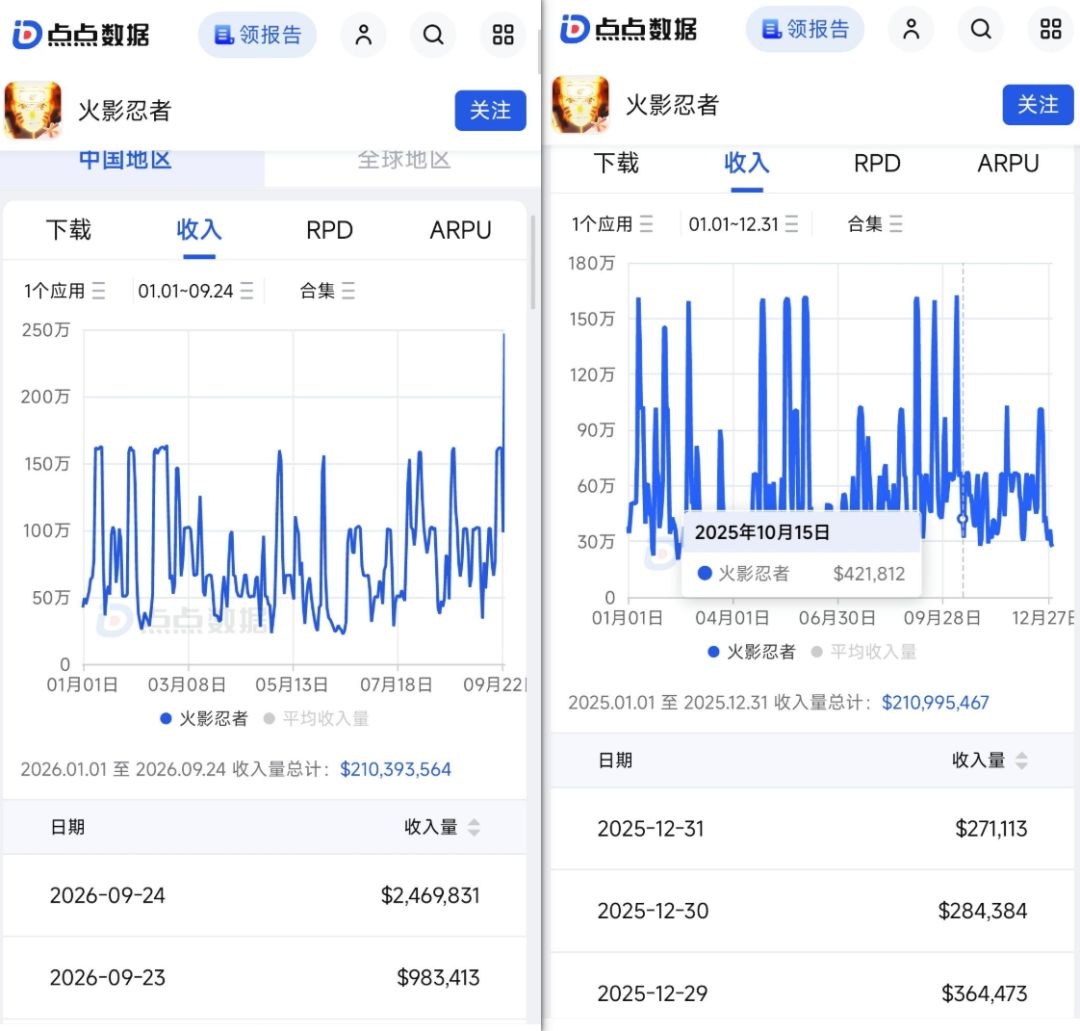
Task: Click total revenue $210,393,564
Action: click(x=395, y=769)
